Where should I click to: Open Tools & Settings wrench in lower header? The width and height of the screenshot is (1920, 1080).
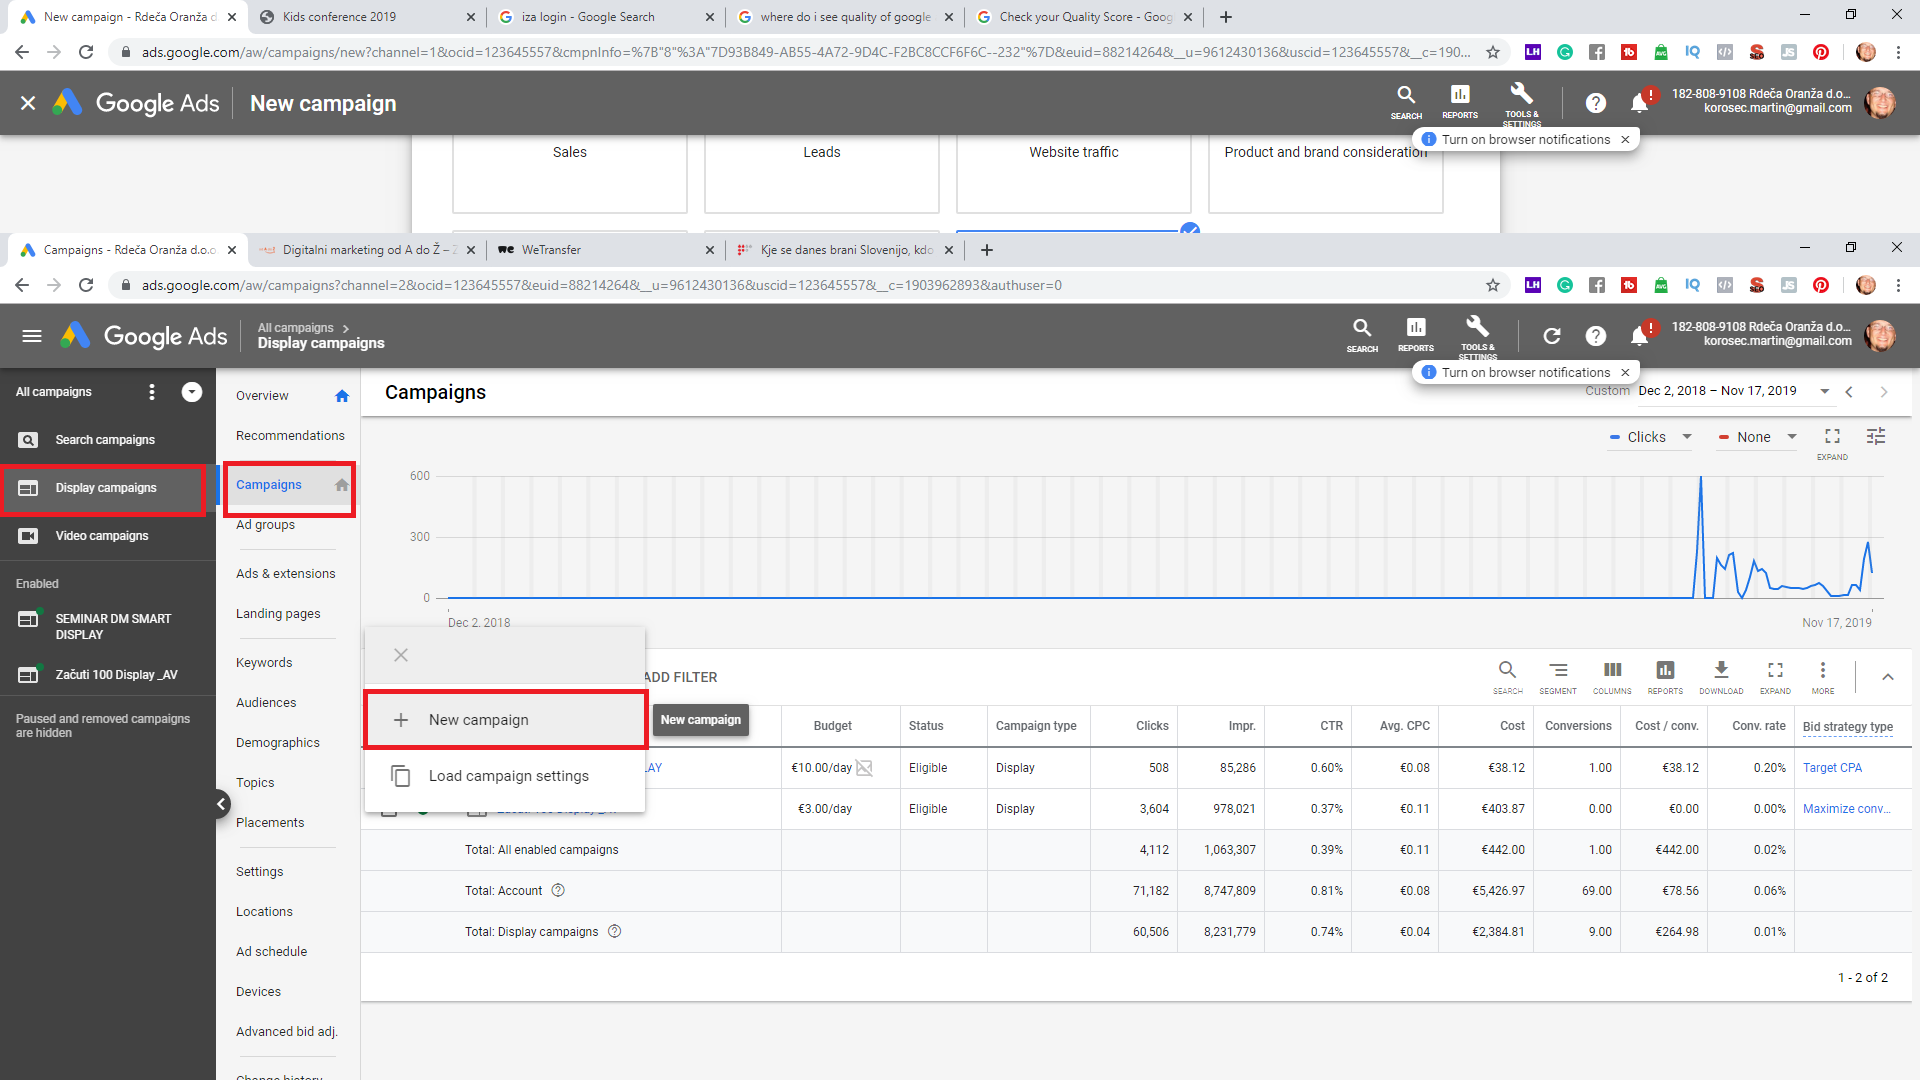(x=1477, y=328)
